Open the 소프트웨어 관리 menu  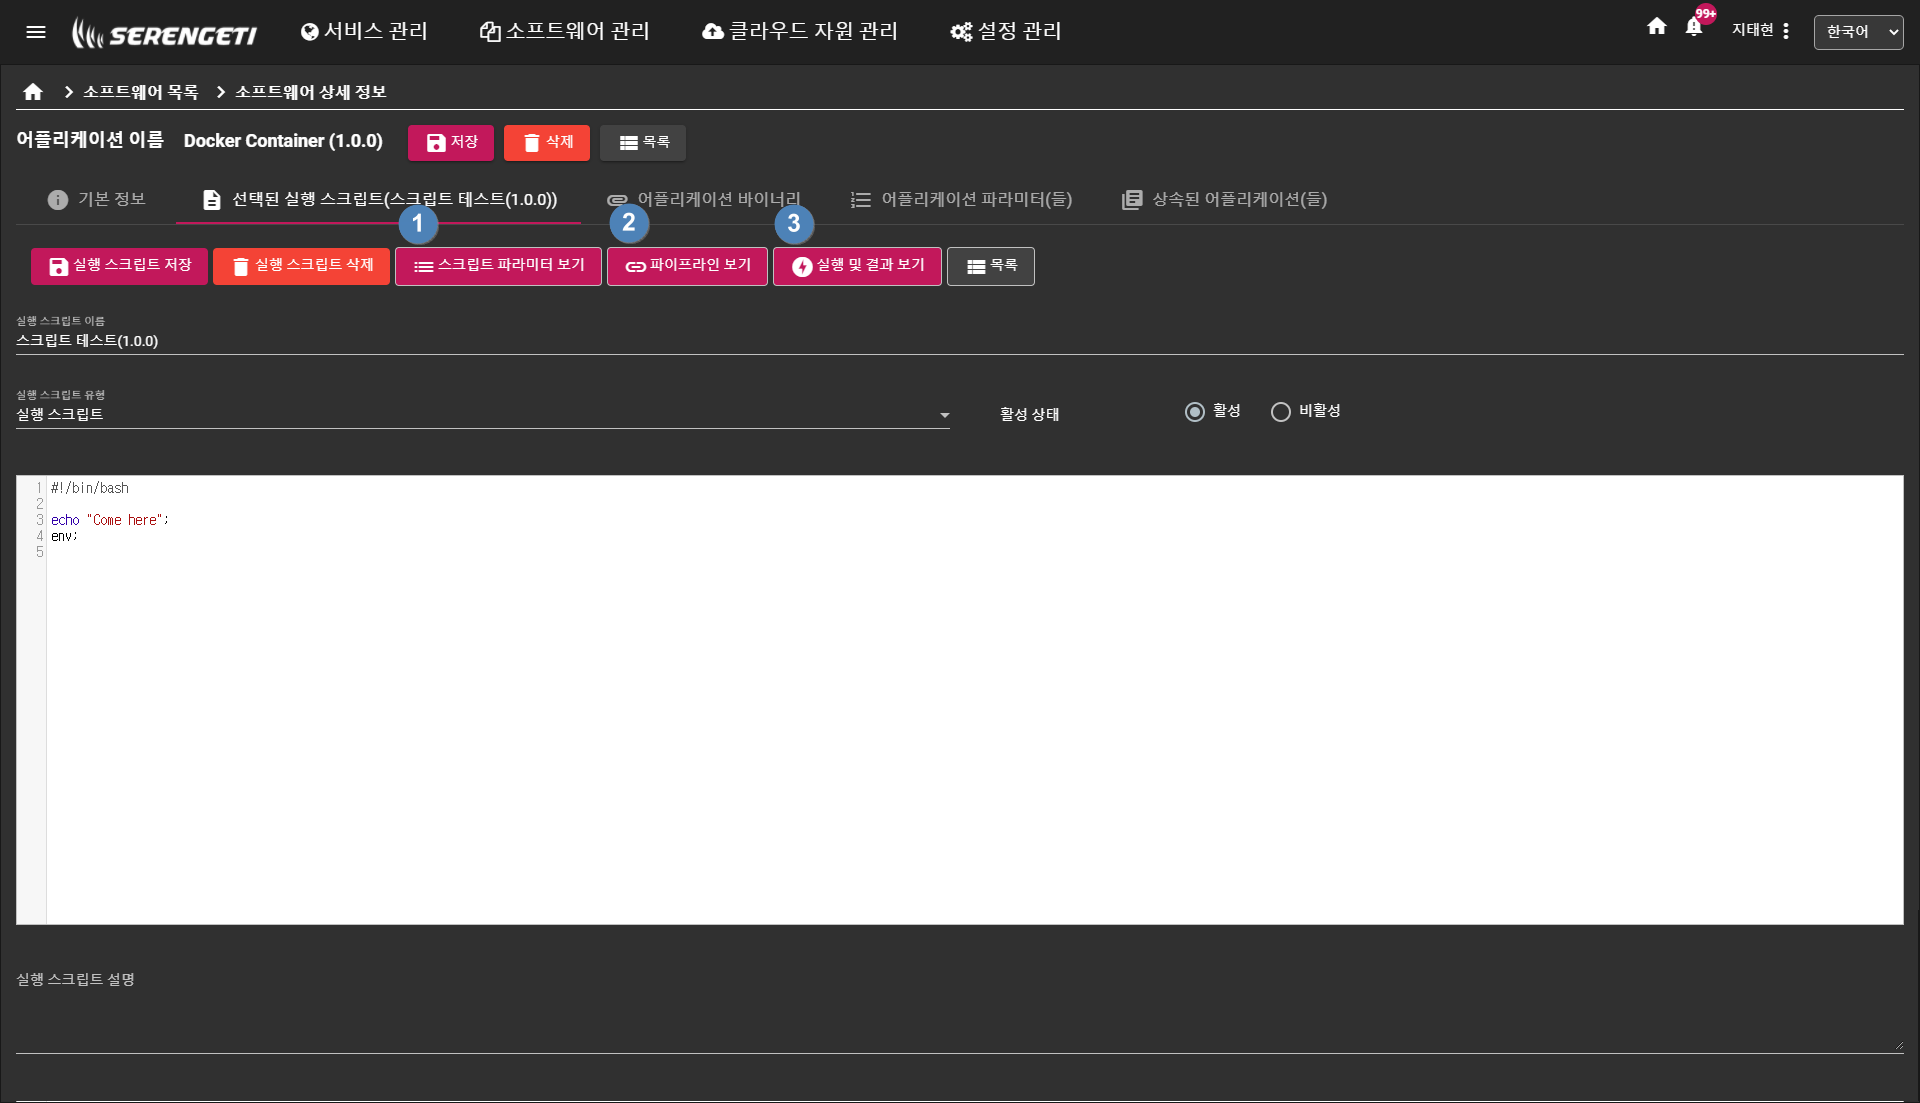(565, 32)
